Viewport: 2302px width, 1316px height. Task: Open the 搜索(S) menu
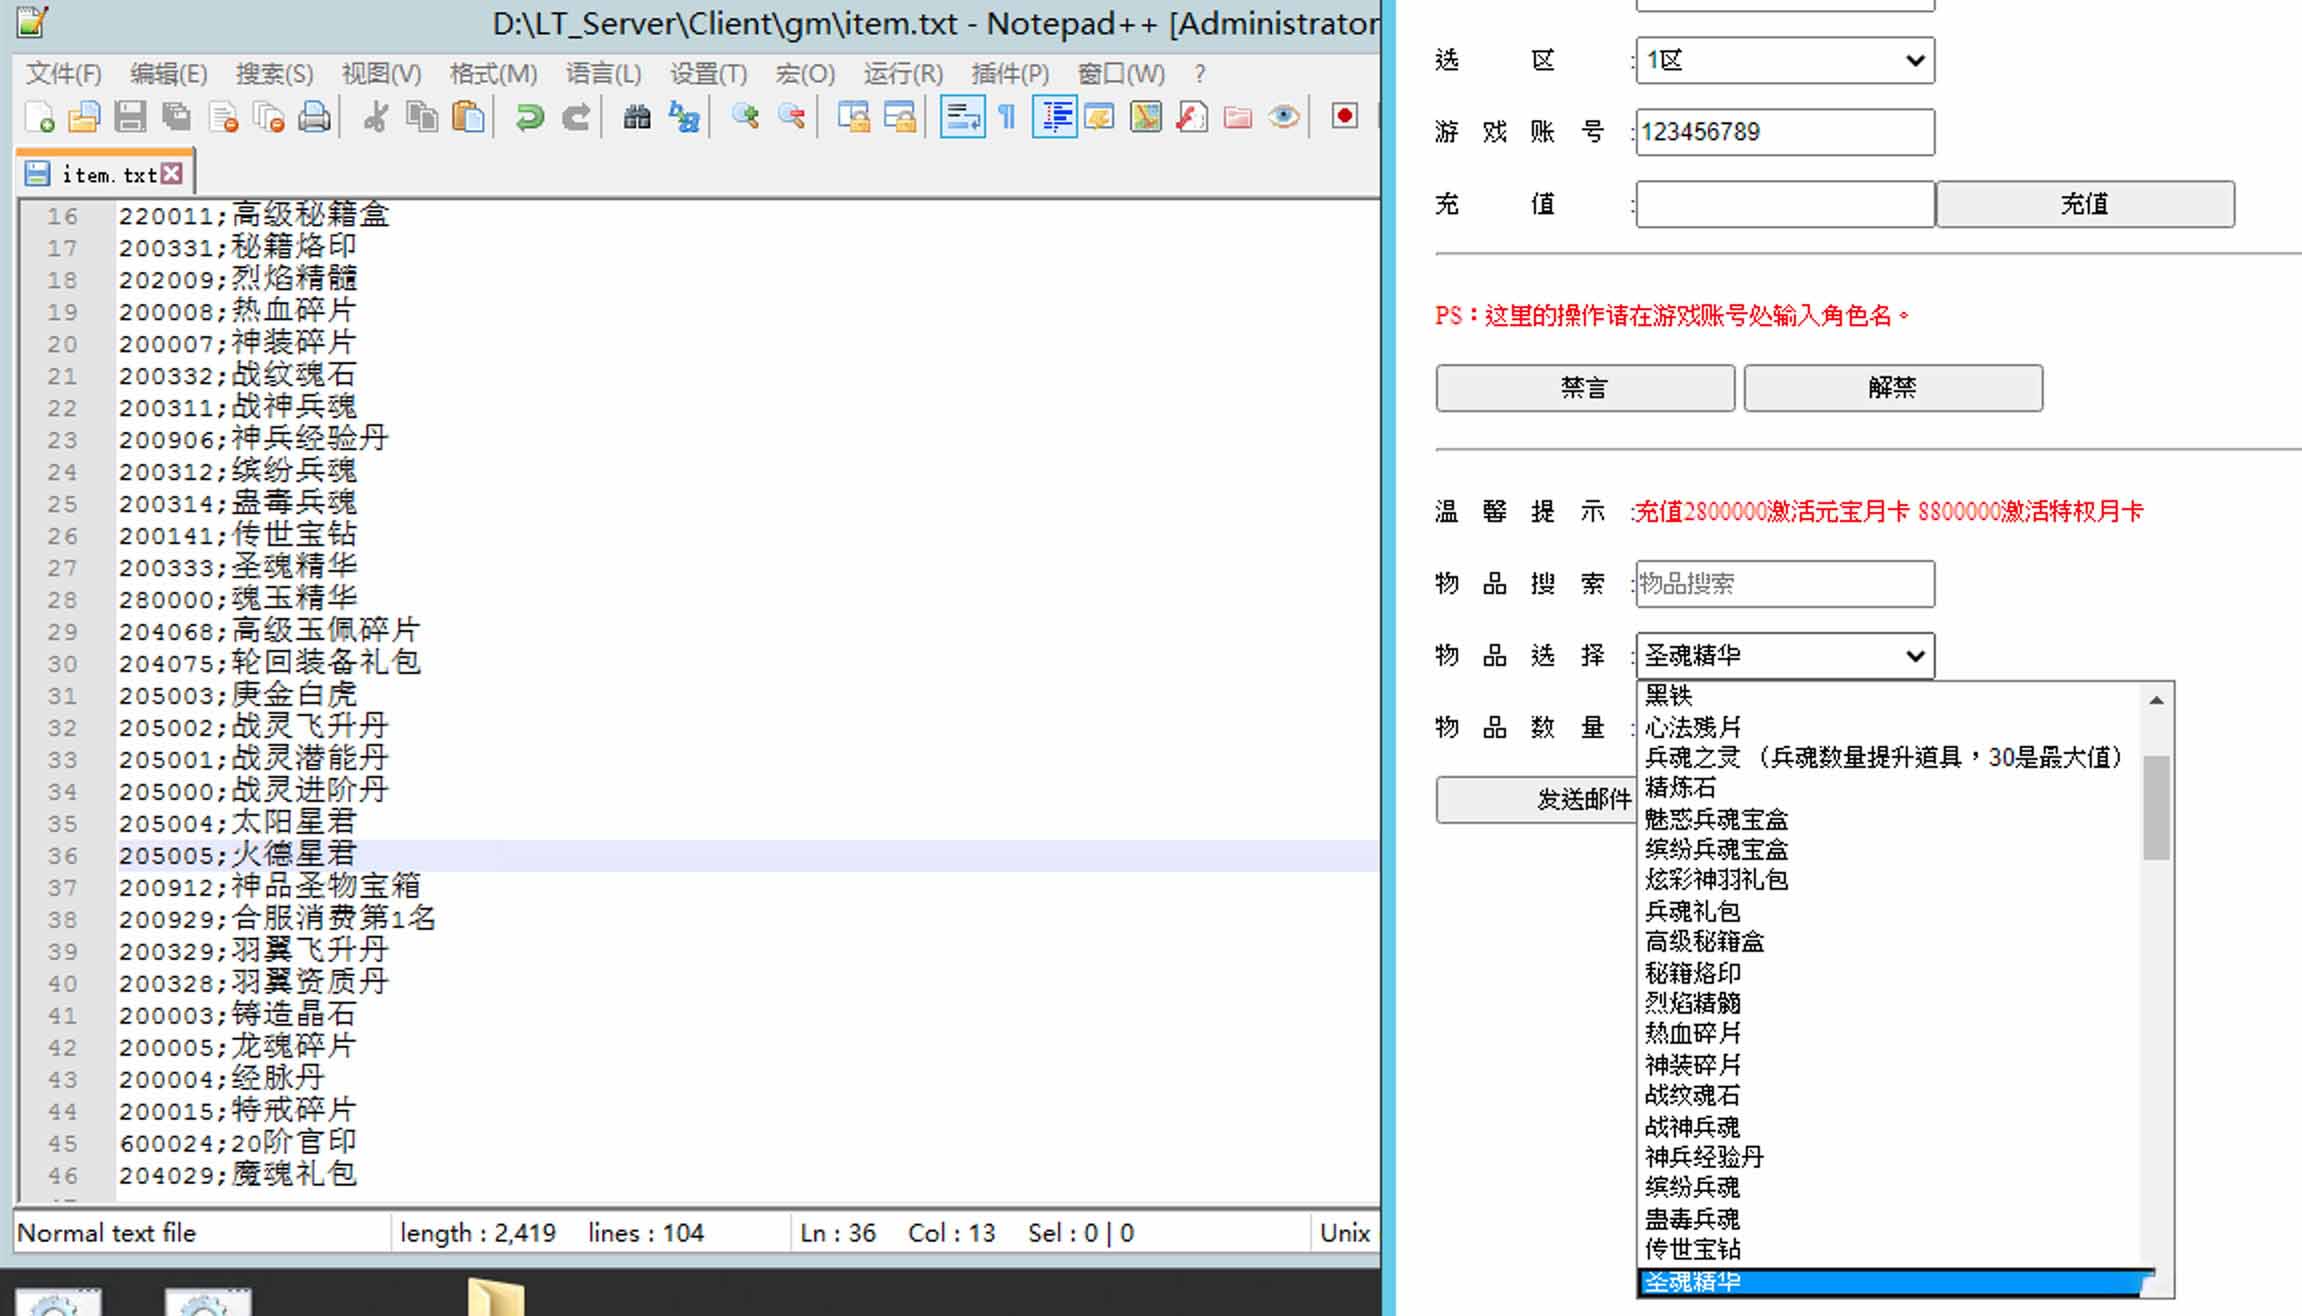click(x=274, y=73)
